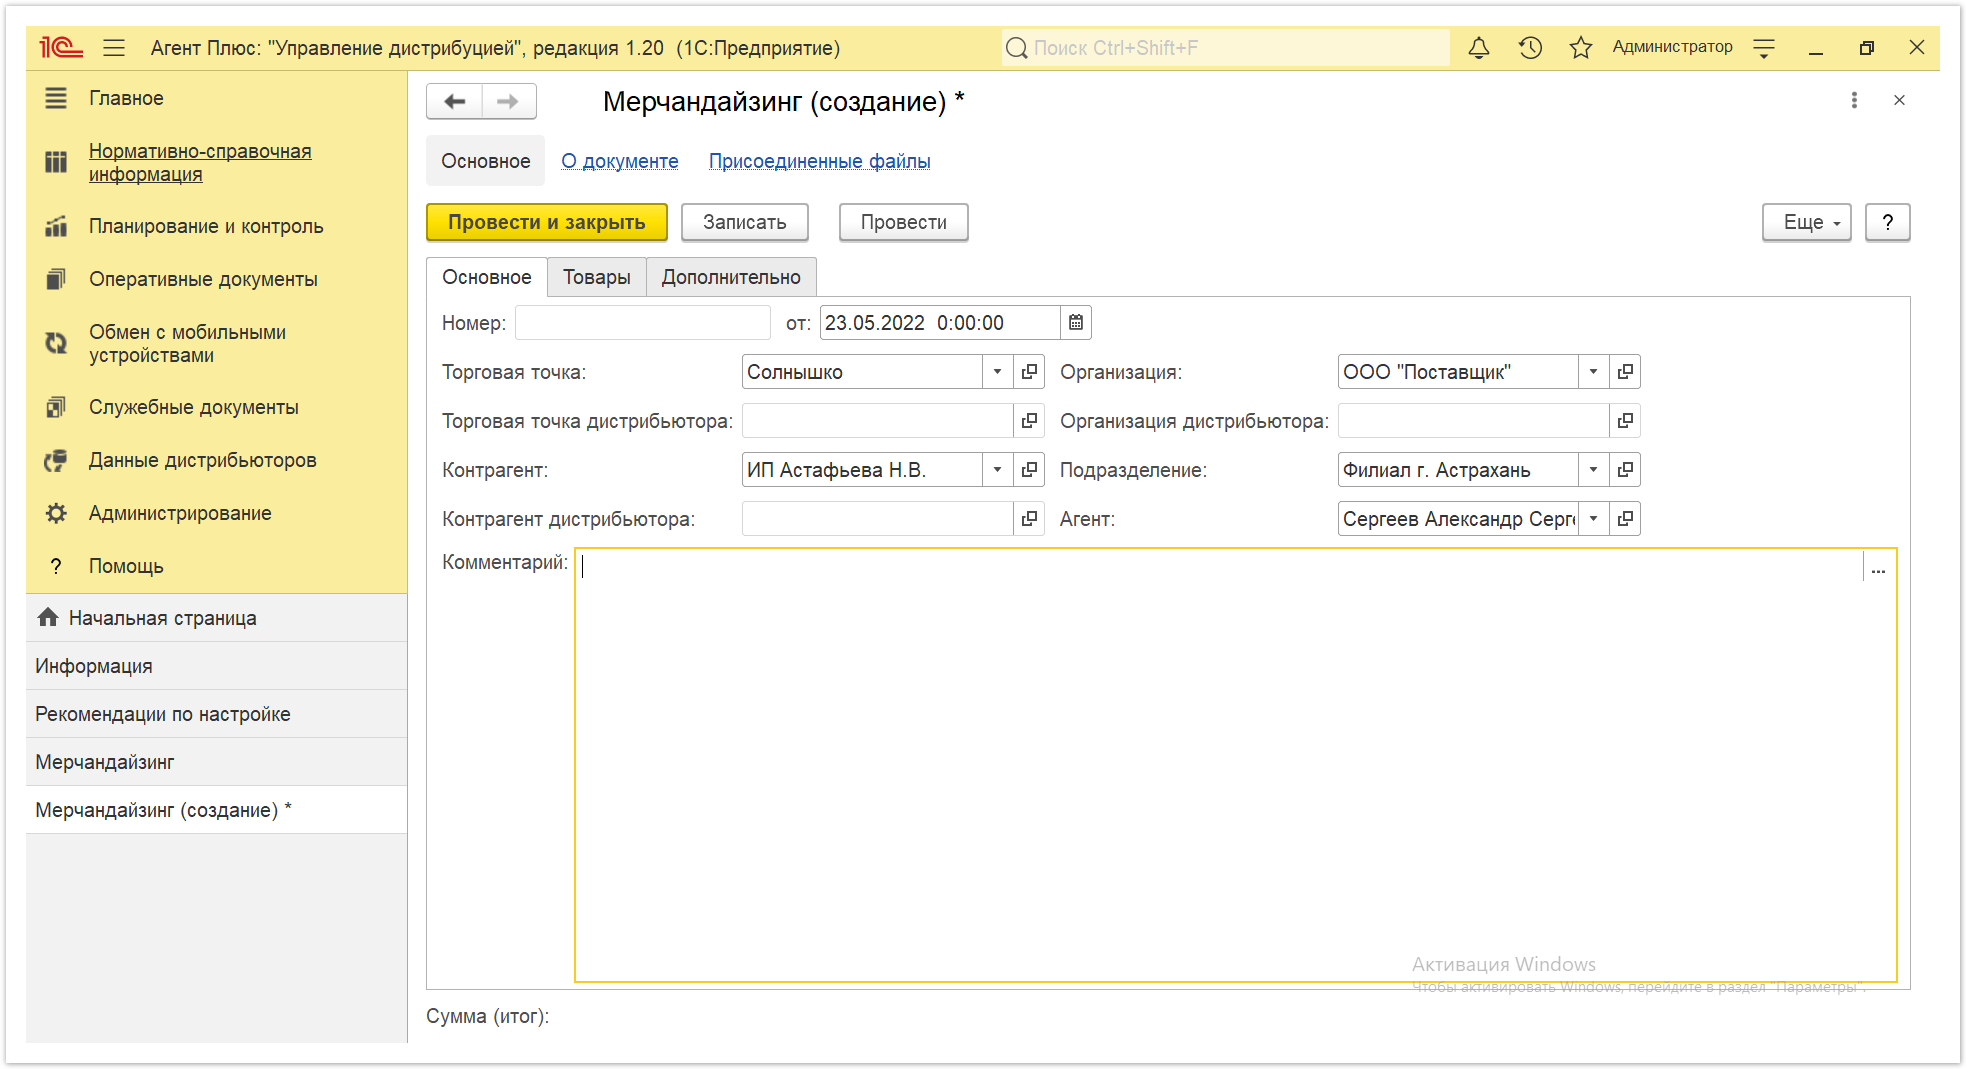Switch to open Мерчандайзинг list window
The image size is (1966, 1069).
pos(216,762)
